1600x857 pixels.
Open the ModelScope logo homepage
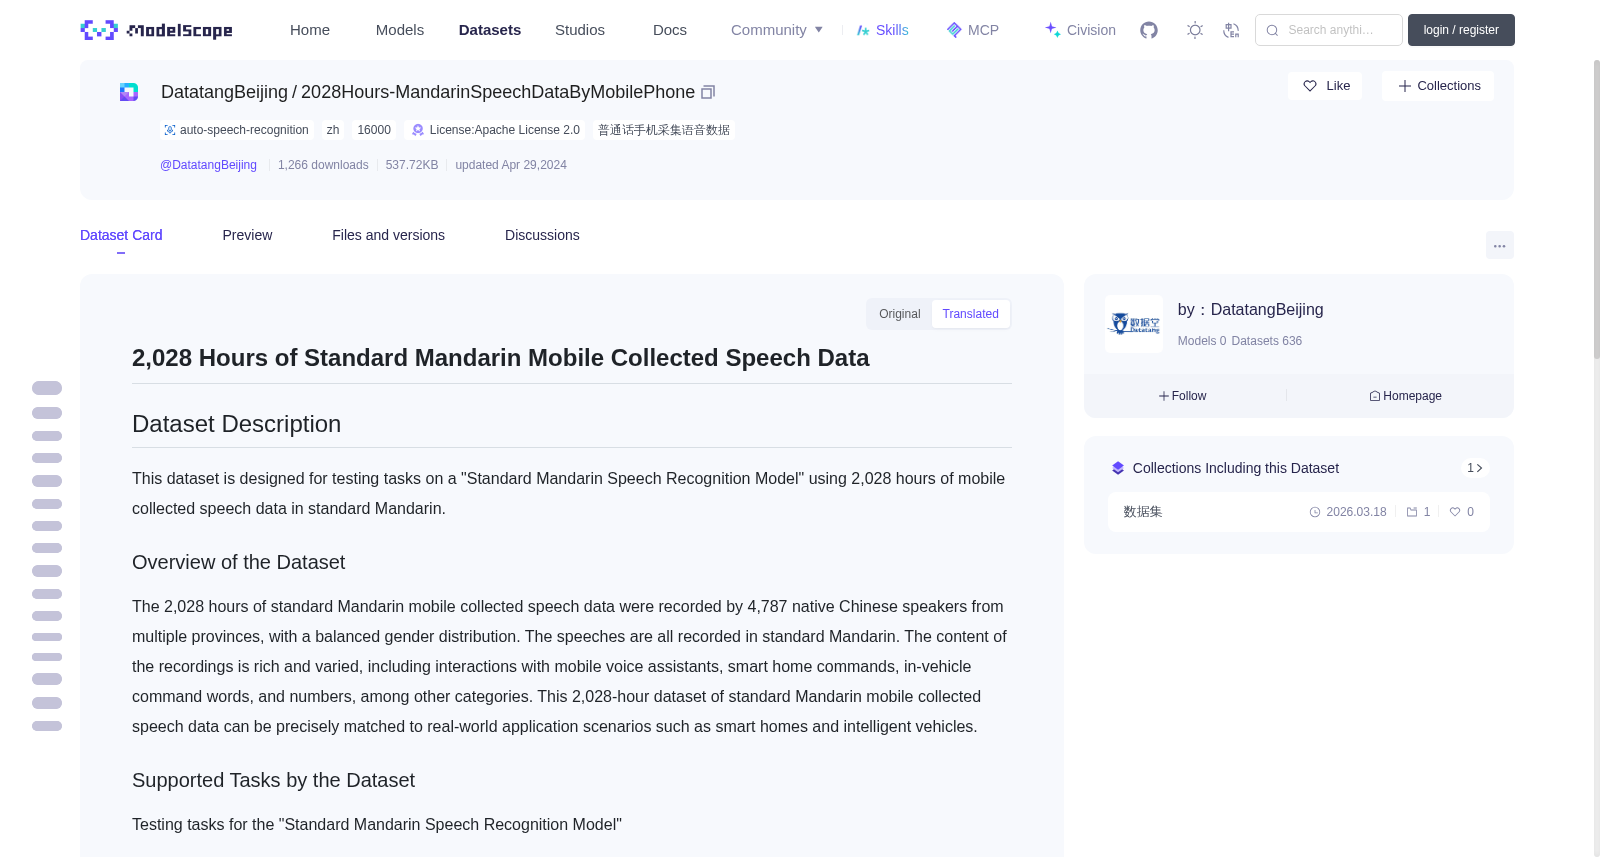[156, 30]
